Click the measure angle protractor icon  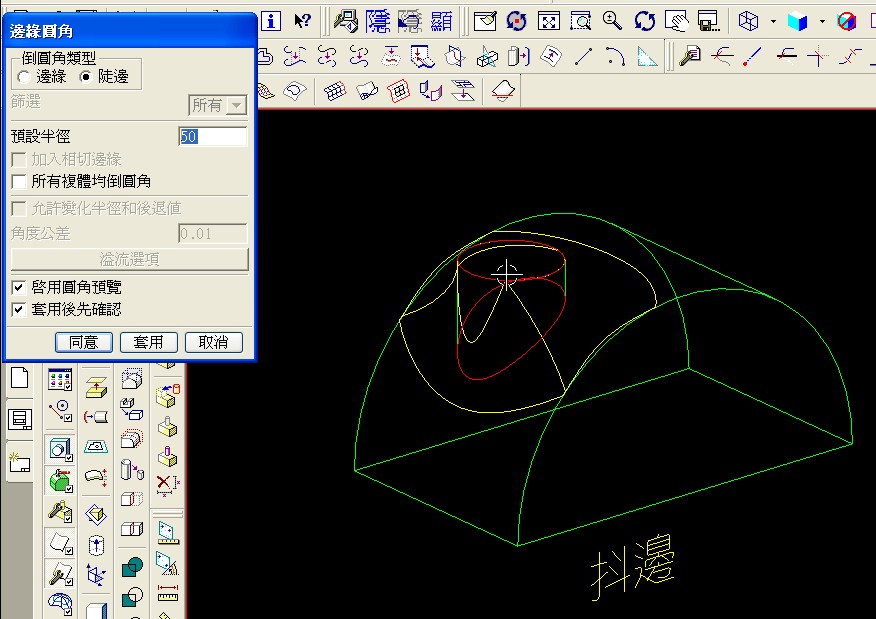tap(167, 563)
